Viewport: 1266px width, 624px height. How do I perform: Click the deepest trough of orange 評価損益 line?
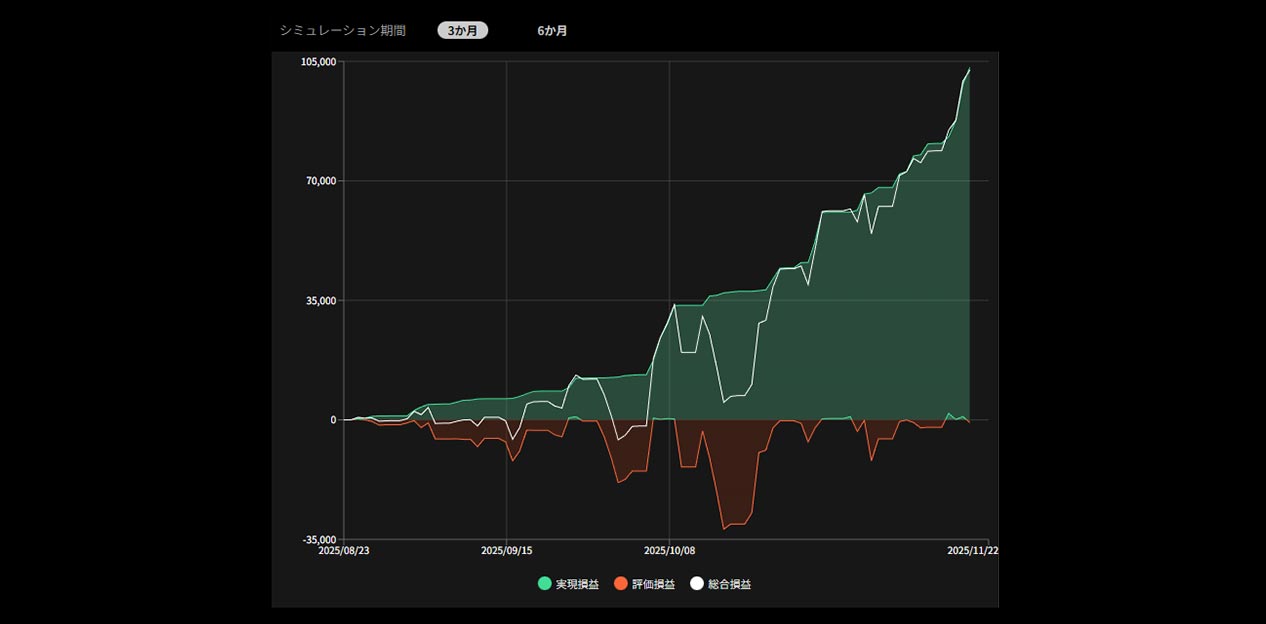coord(724,529)
